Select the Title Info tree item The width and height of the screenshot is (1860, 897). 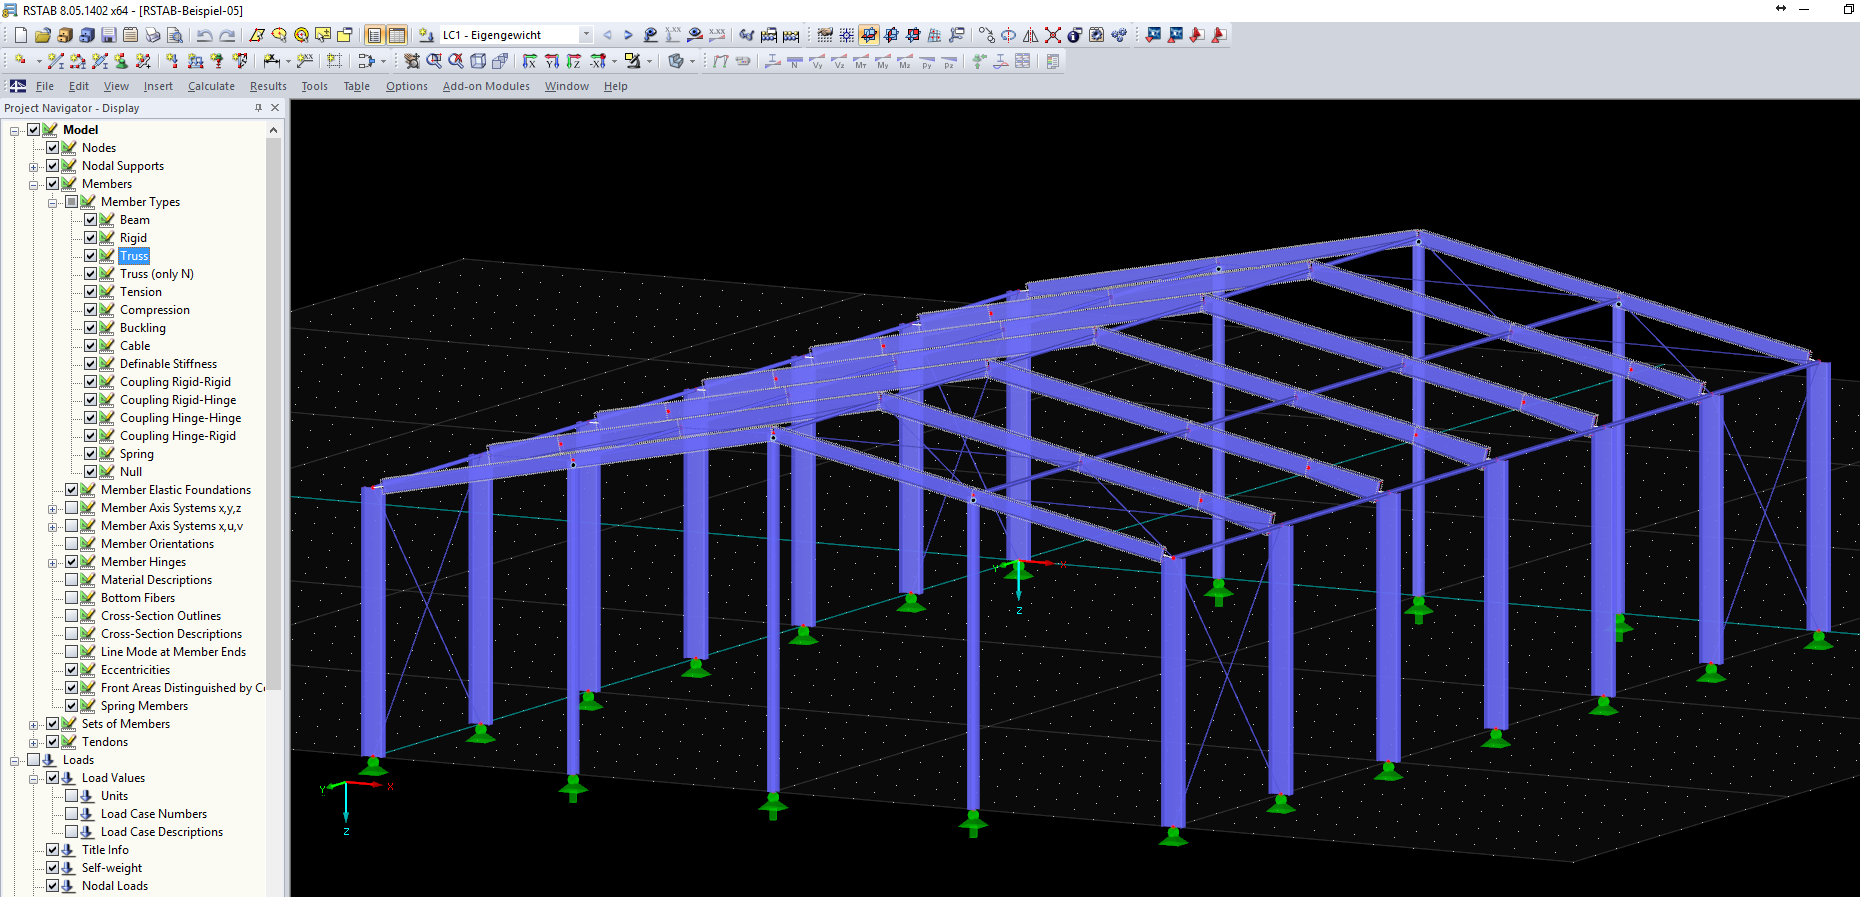(x=105, y=850)
